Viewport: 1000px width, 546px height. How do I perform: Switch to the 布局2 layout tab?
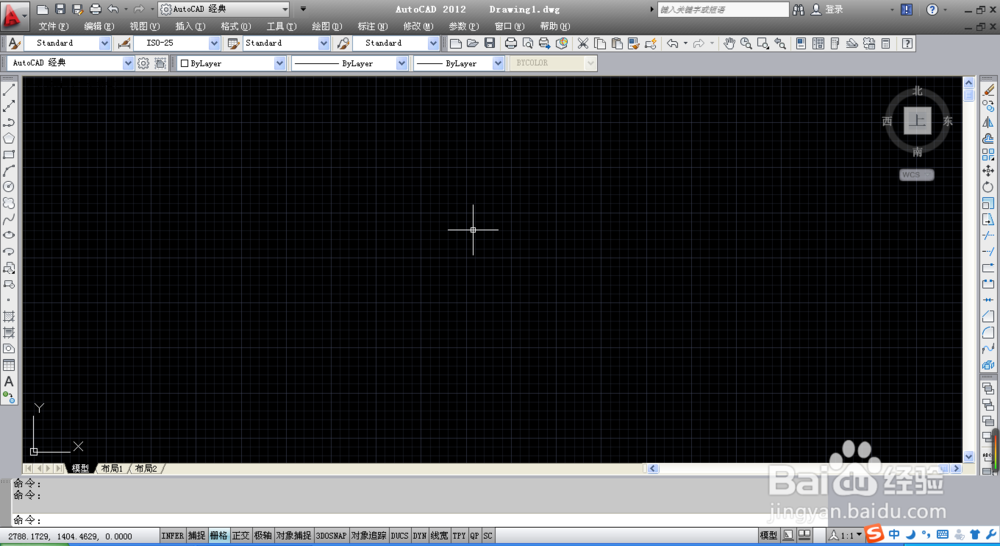pos(146,469)
